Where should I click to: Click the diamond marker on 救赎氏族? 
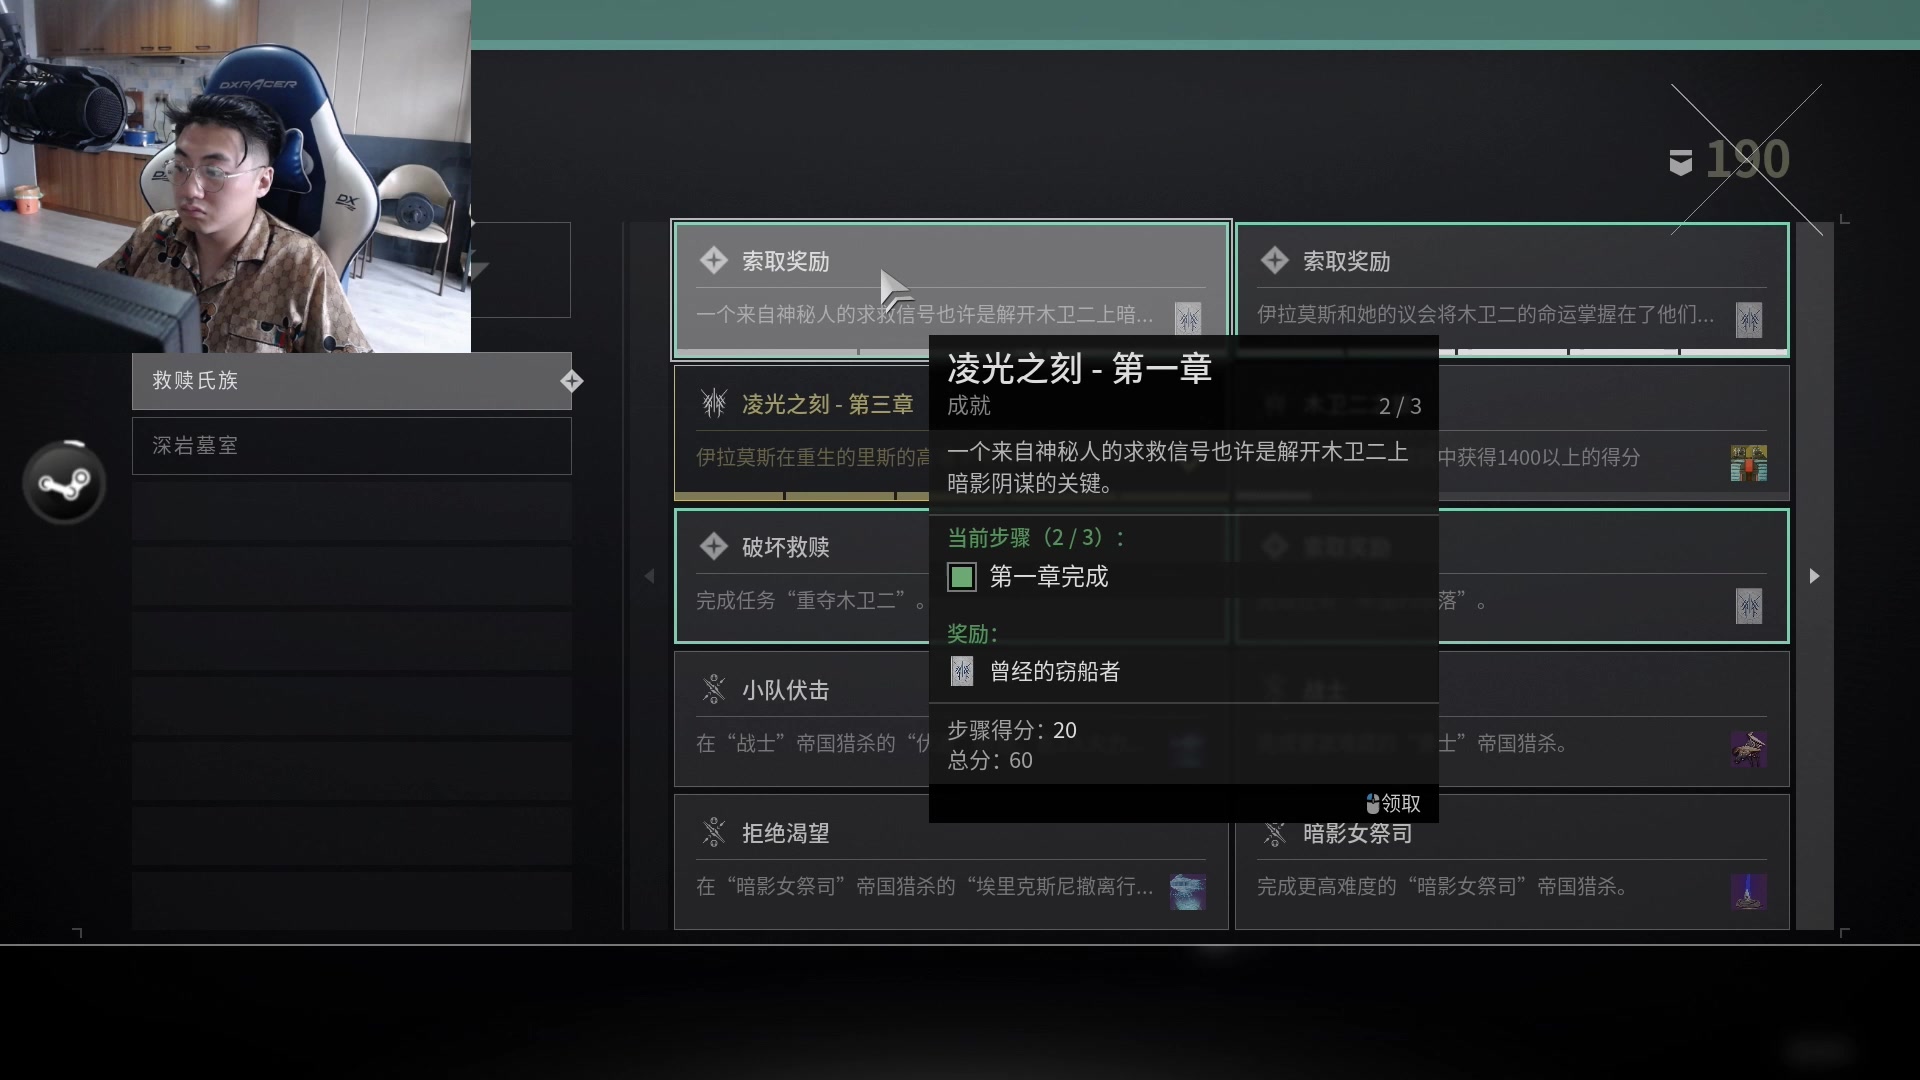point(571,381)
